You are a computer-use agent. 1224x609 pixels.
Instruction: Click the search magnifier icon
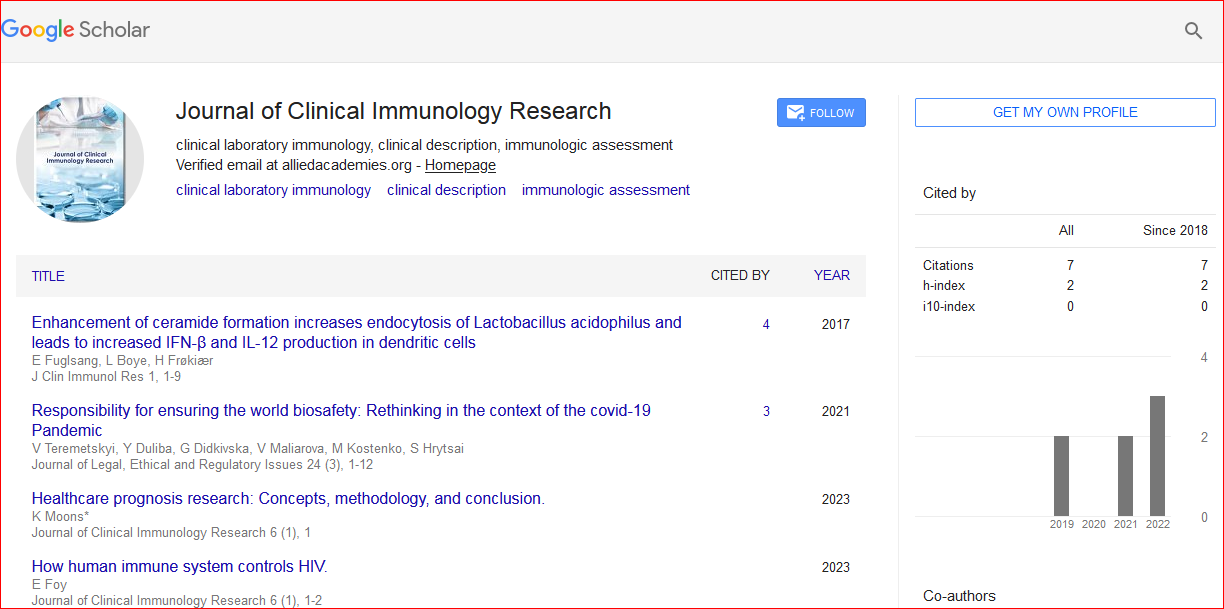[1193, 31]
